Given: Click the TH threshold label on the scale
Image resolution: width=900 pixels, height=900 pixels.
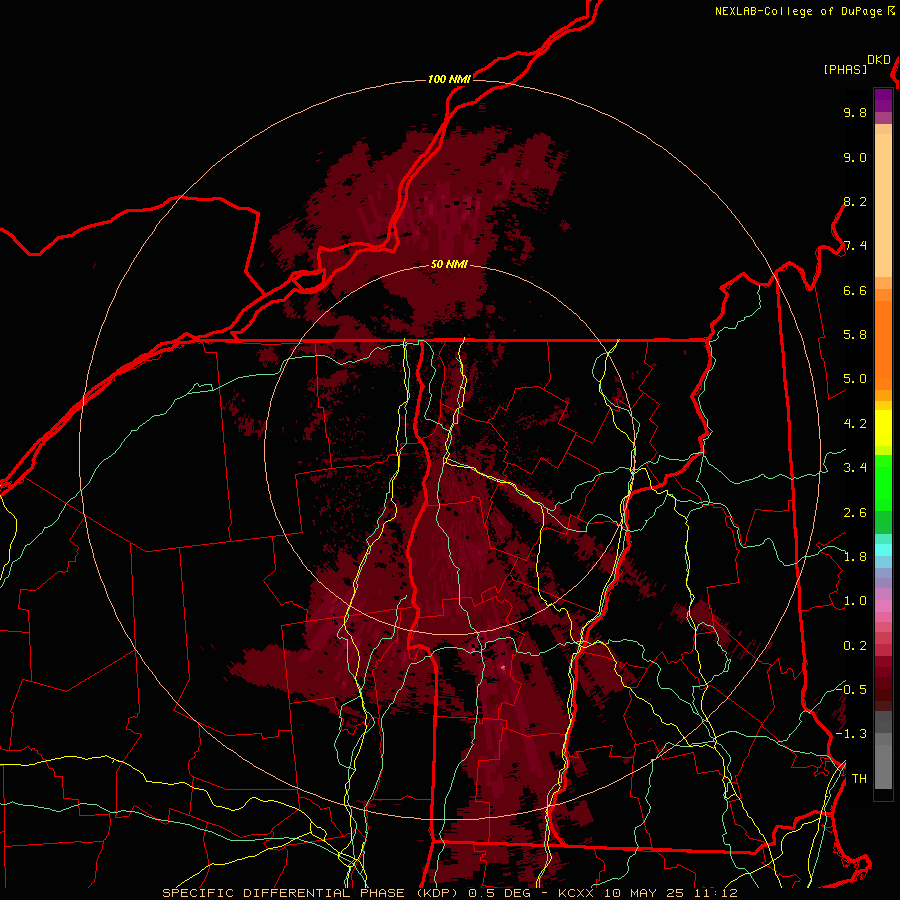Looking at the screenshot, I should (859, 779).
